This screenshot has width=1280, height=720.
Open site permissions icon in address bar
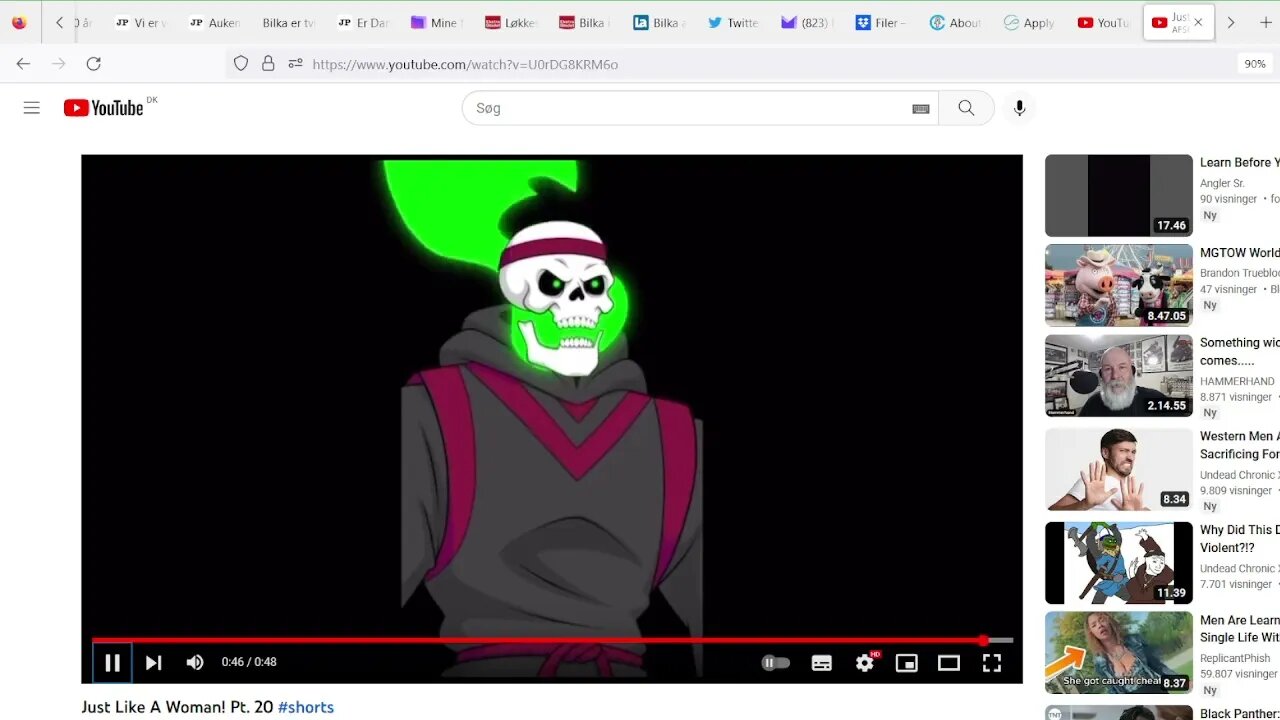click(x=295, y=64)
